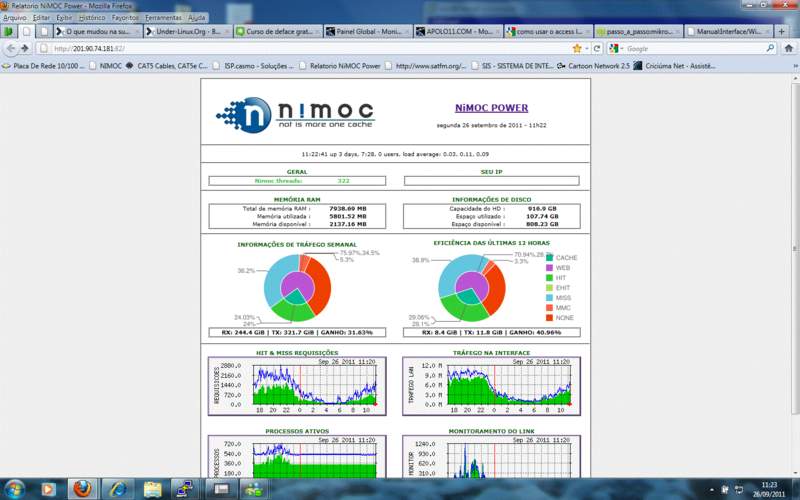The image size is (800, 500).
Task: Open the network computers taskbar icon
Action: point(185,489)
